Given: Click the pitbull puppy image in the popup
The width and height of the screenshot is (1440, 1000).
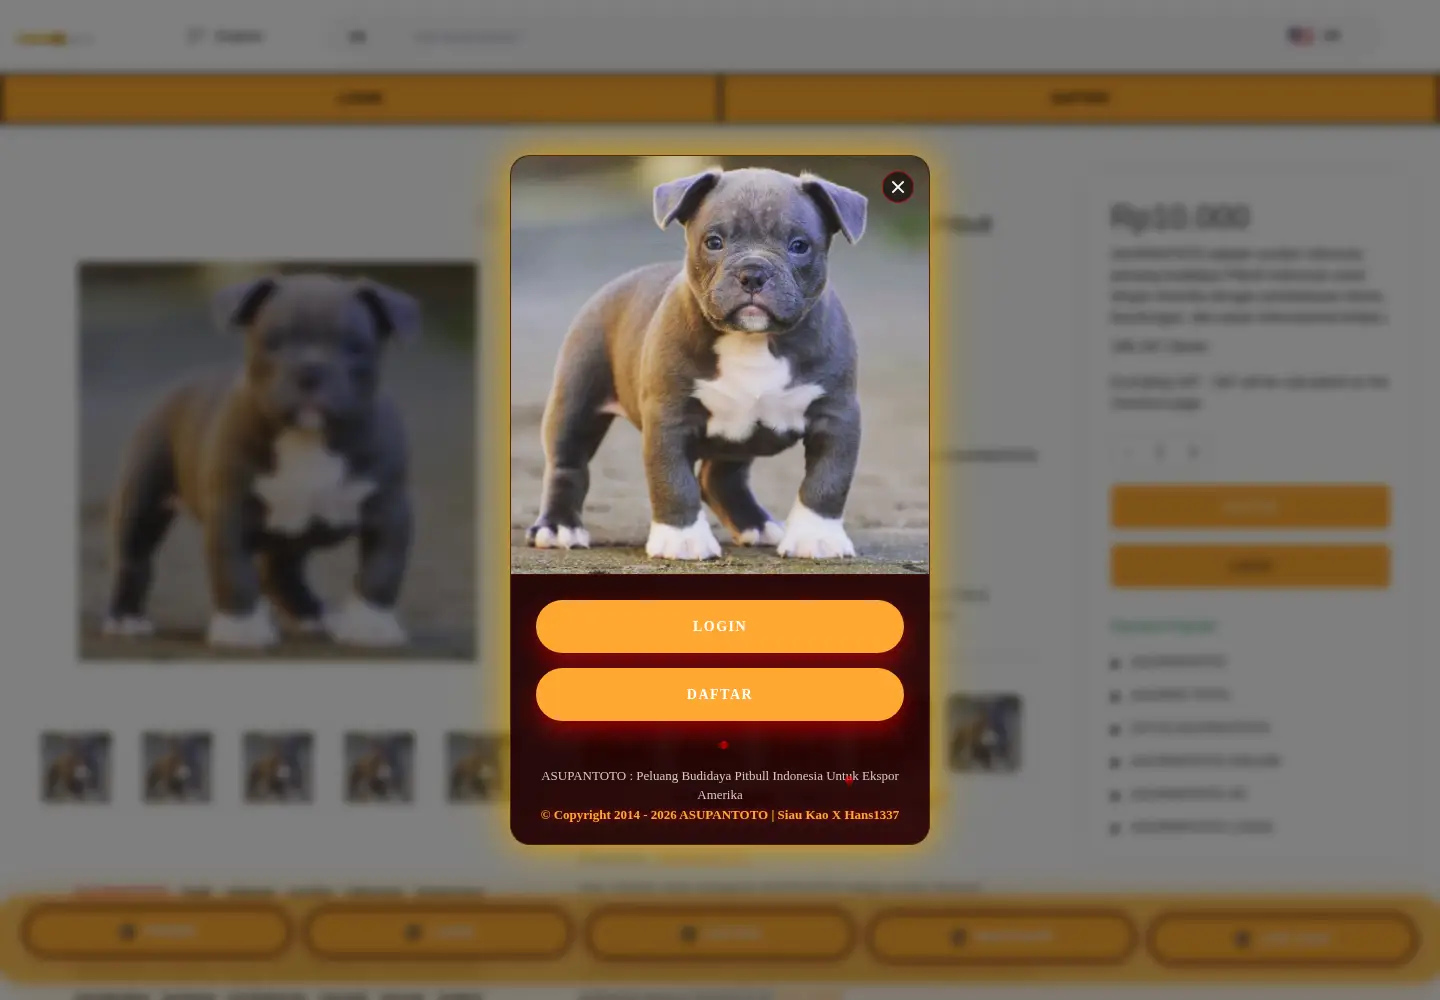Looking at the screenshot, I should (x=719, y=365).
